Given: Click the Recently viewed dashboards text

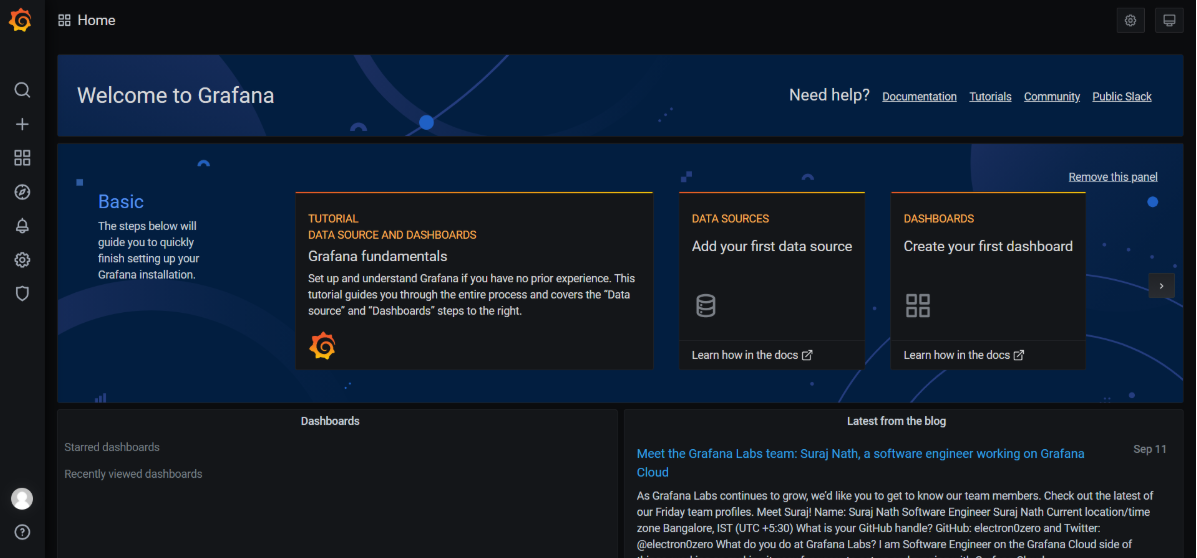Looking at the screenshot, I should click(134, 474).
